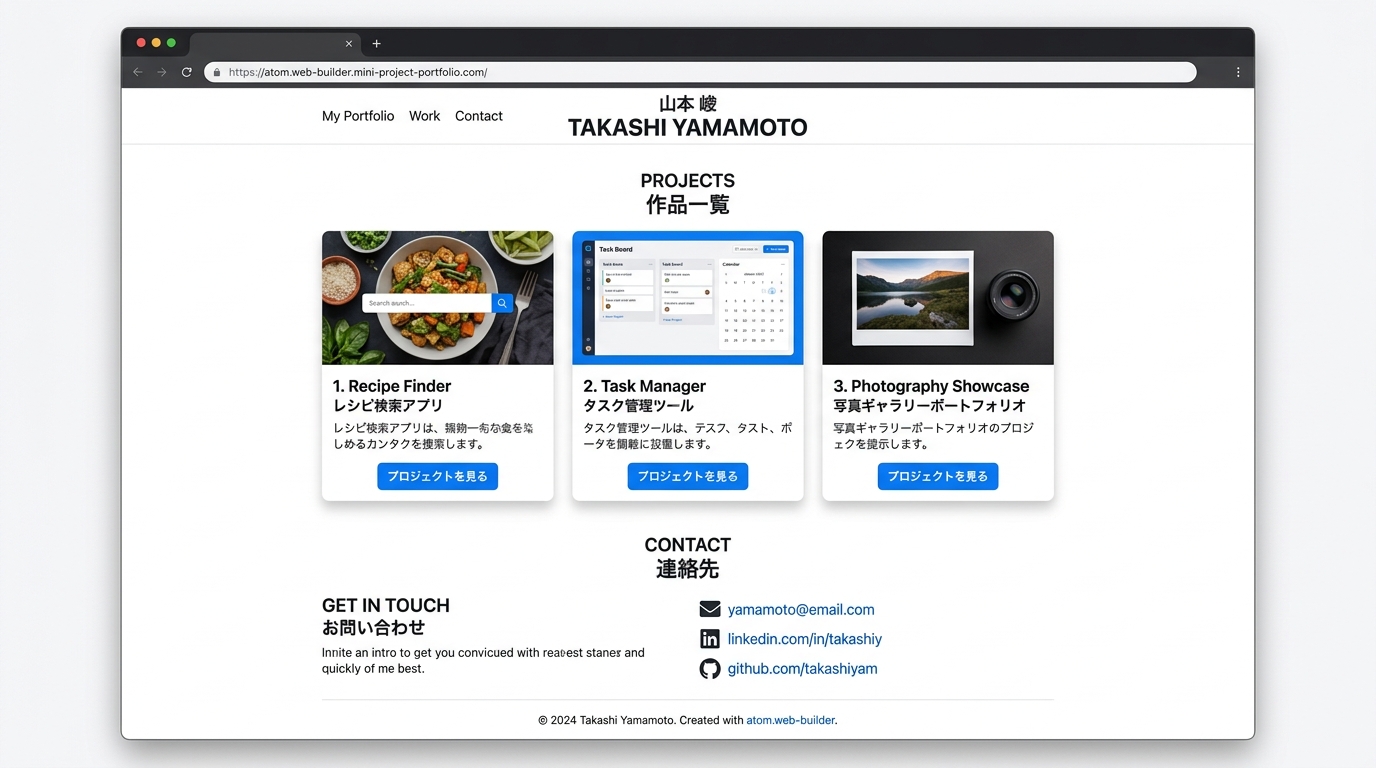Click view project button under Recipe Finder
The width and height of the screenshot is (1376, 768).
pyautogui.click(x=437, y=477)
